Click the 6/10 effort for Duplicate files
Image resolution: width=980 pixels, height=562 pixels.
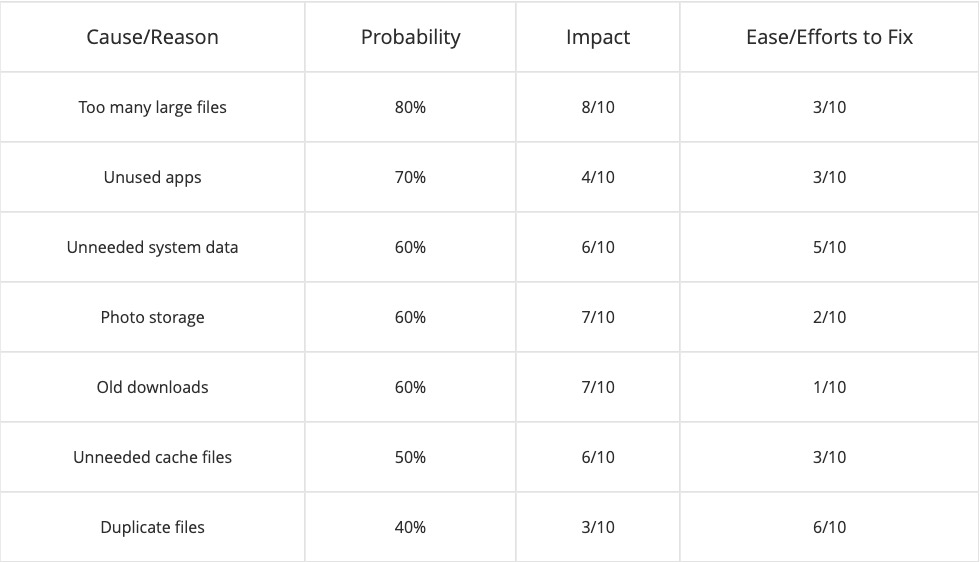[829, 527]
